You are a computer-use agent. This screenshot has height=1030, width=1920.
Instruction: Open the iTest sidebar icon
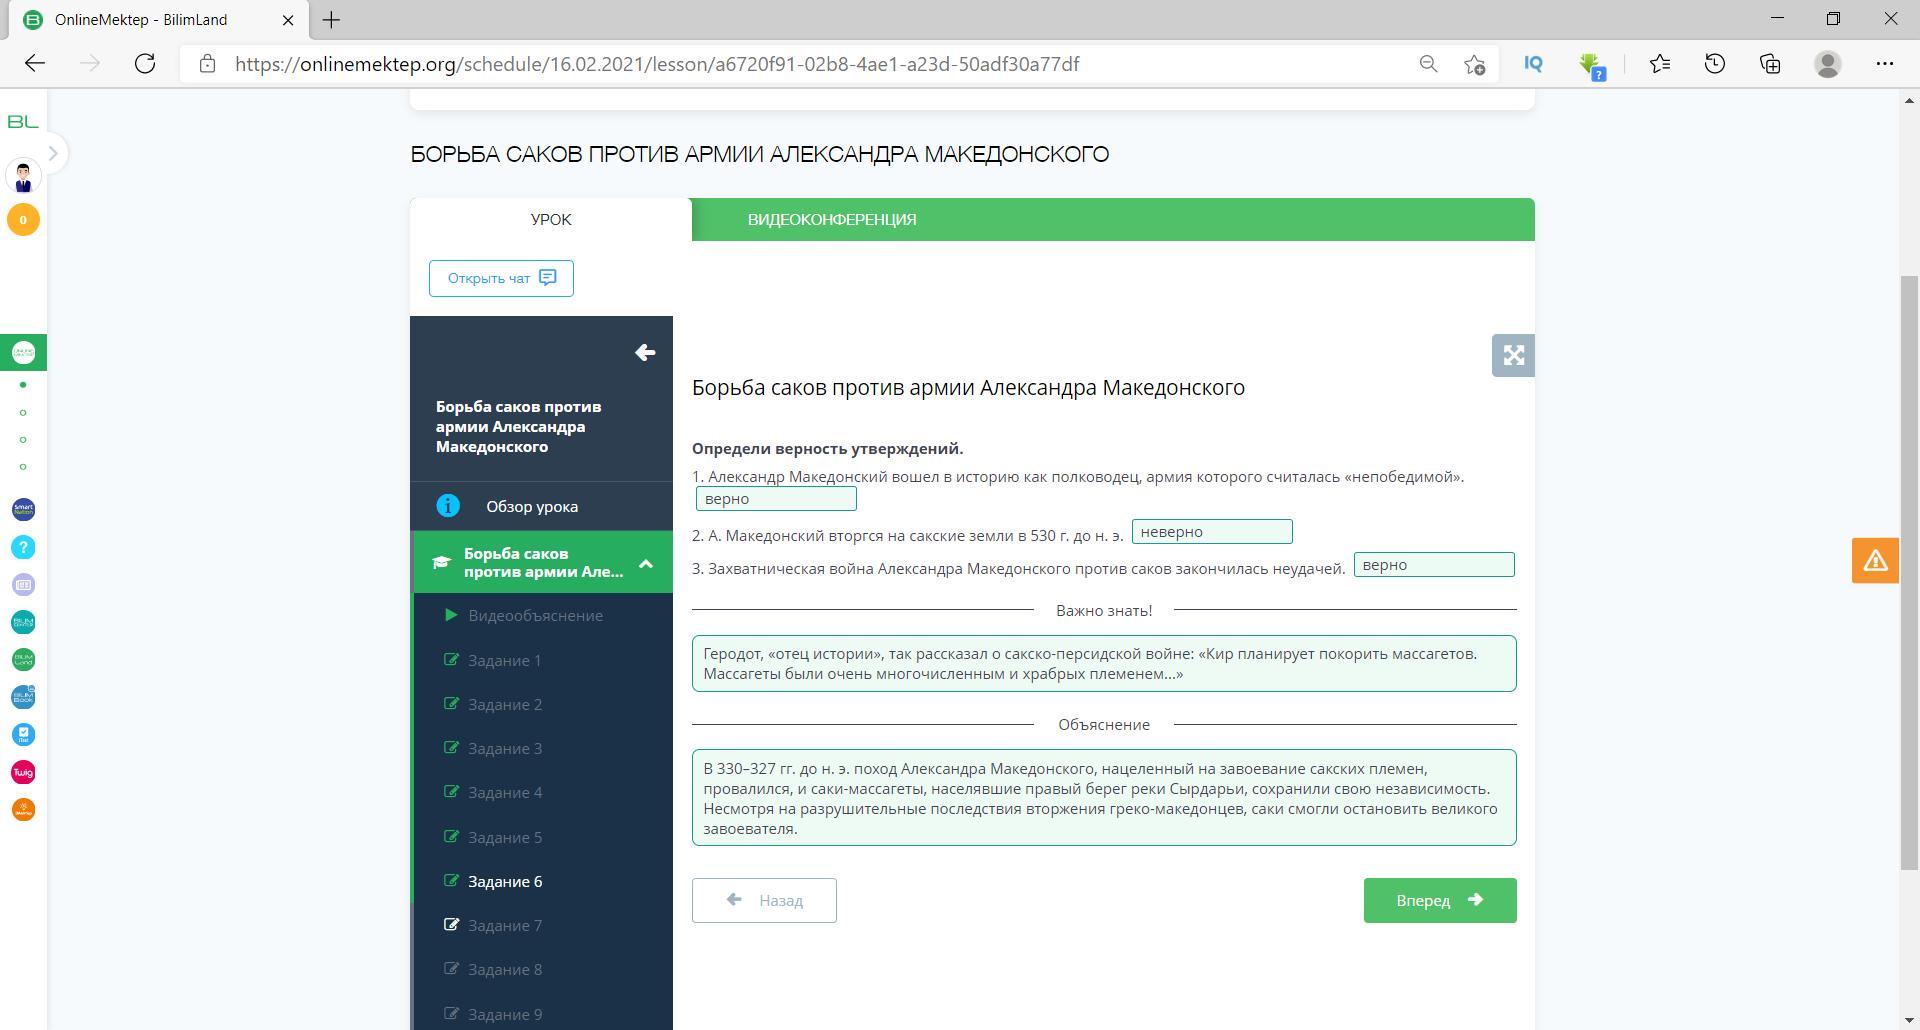pyautogui.click(x=23, y=735)
